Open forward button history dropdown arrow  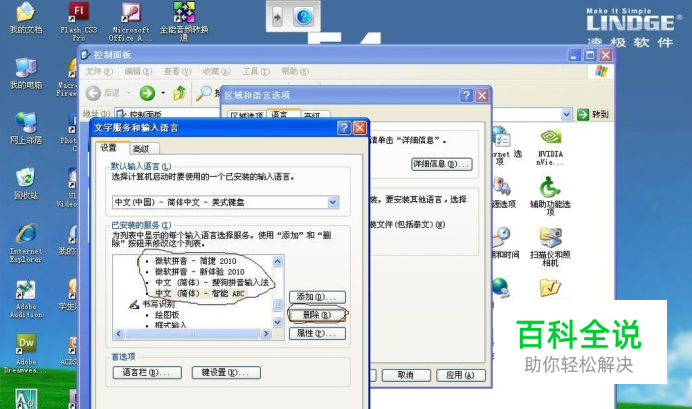(x=163, y=93)
